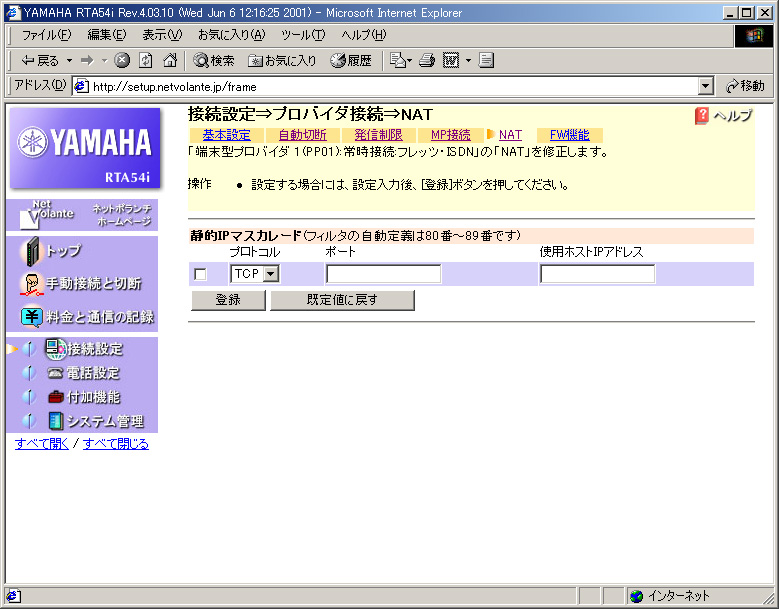Viewport: 779px width, 609px height.
Task: Click the ポート input field
Action: [x=383, y=274]
